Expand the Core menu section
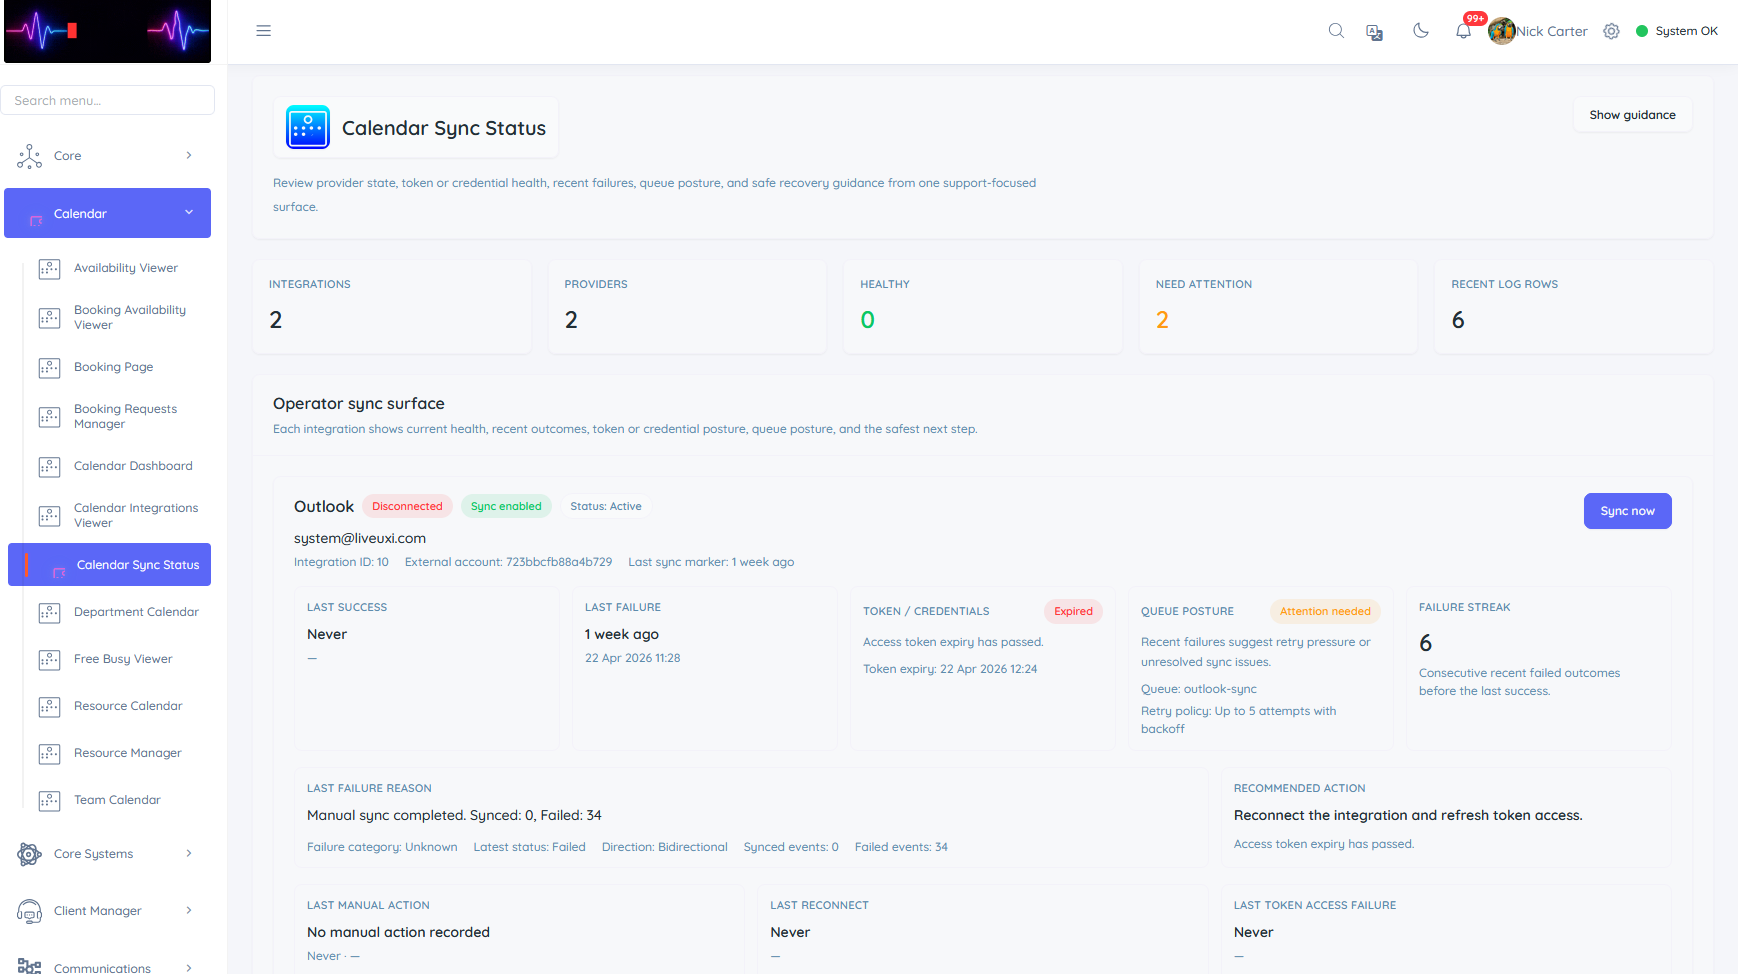This screenshot has height=974, width=1738. 107,156
